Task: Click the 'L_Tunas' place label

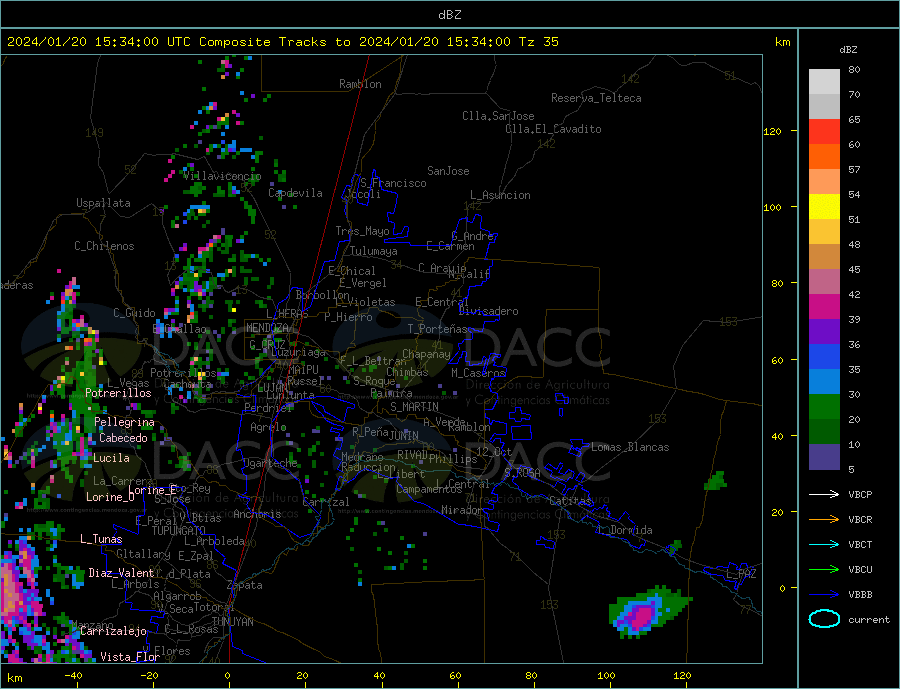Action: [x=101, y=539]
